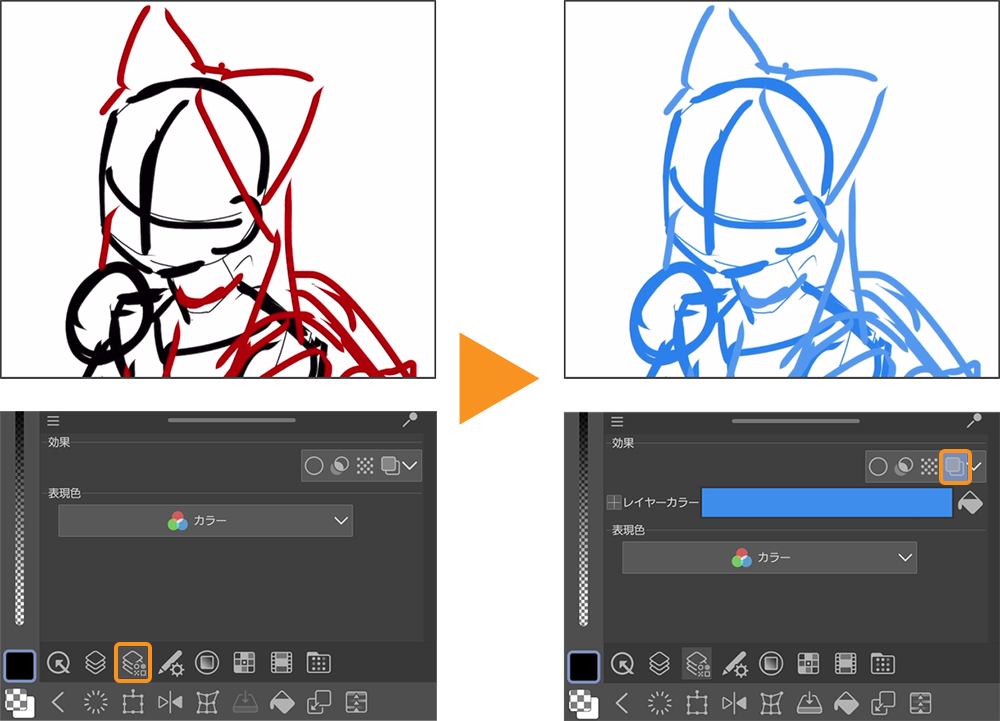
Task: Click pin icon at top of right panel
Action: 973,421
